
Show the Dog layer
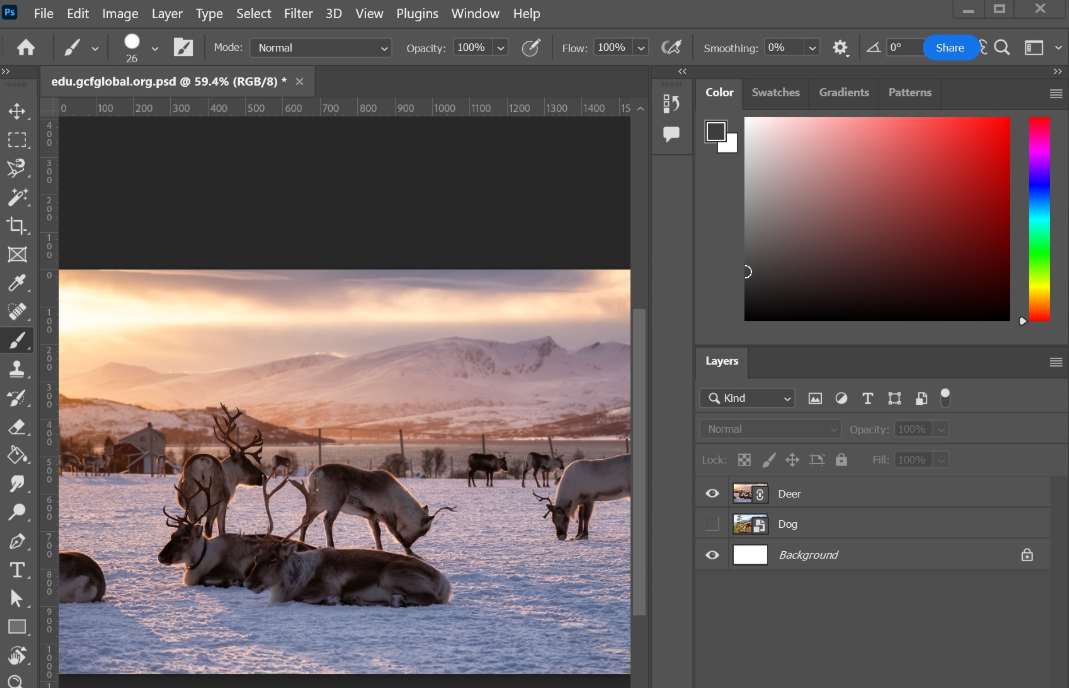[x=712, y=524]
